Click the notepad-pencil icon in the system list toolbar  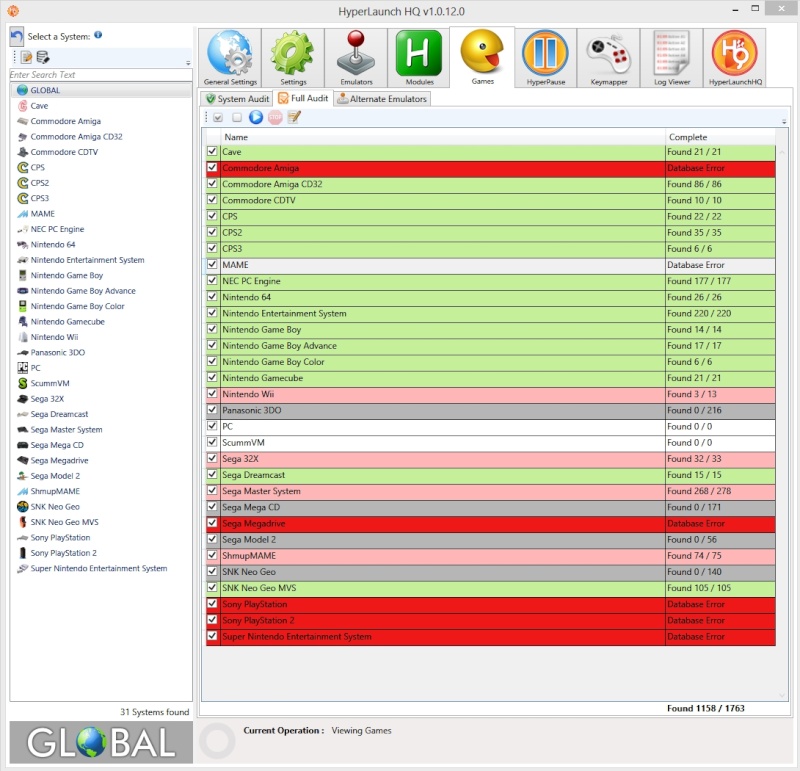click(27, 57)
